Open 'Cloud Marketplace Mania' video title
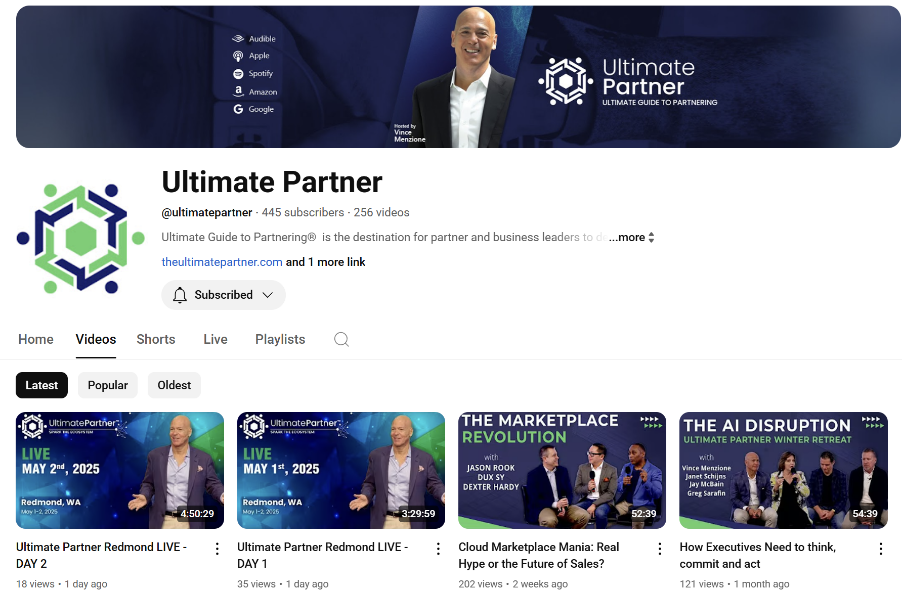The height and width of the screenshot is (592, 902). click(x=538, y=555)
